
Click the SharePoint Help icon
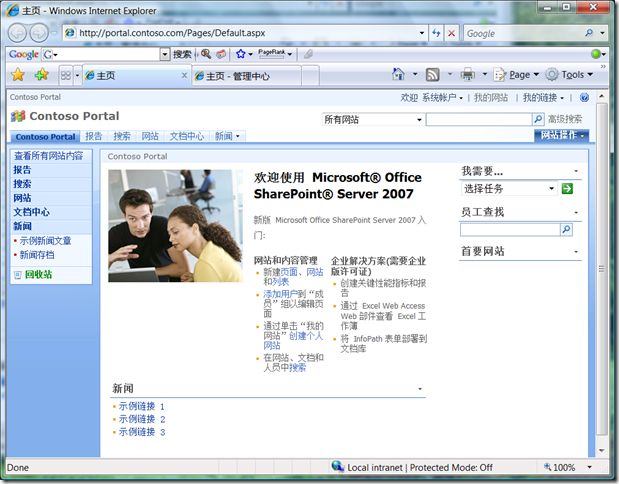[585, 97]
